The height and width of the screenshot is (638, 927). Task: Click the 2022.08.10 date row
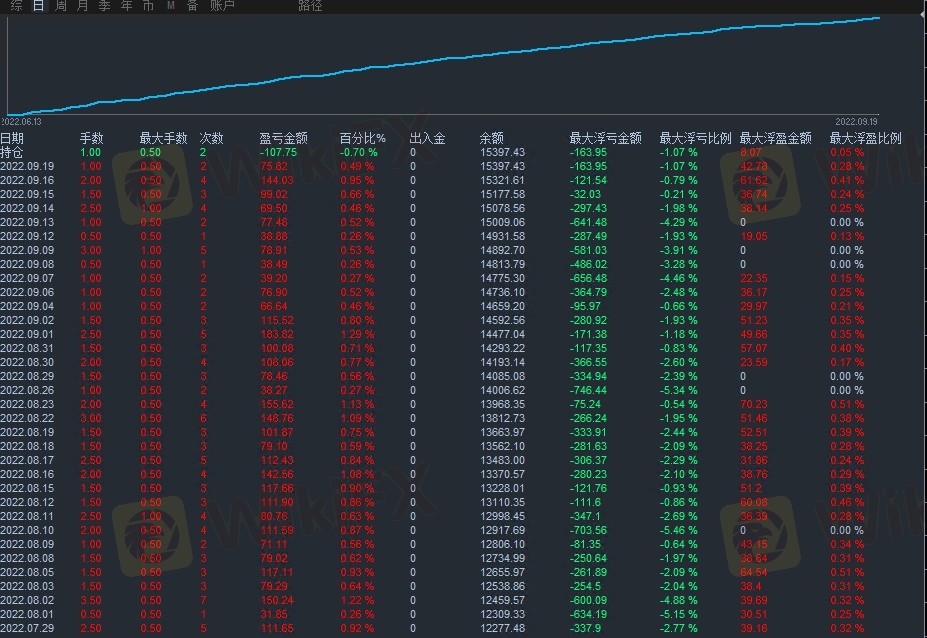tap(26, 530)
